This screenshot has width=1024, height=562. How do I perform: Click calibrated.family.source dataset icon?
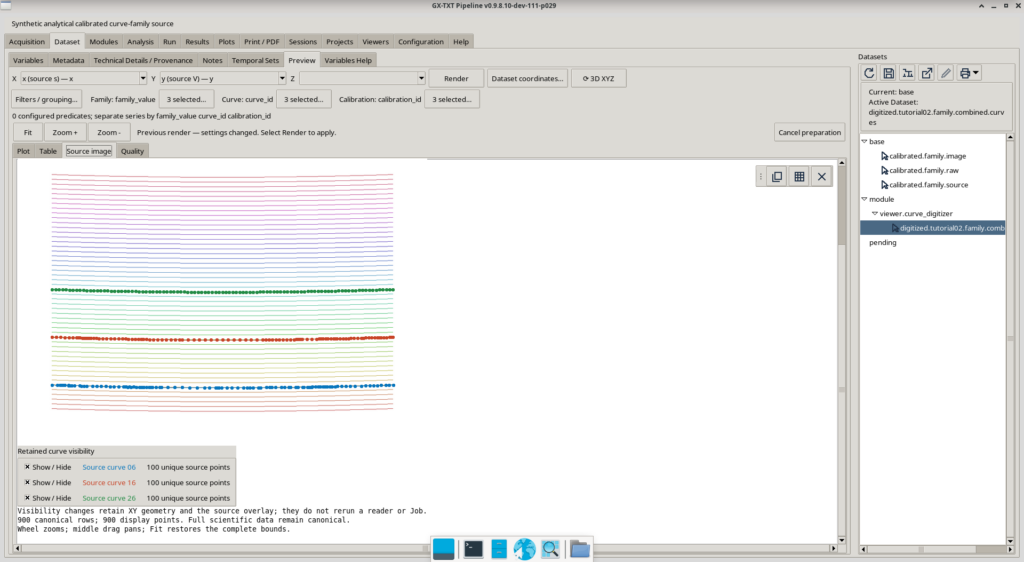[884, 185]
